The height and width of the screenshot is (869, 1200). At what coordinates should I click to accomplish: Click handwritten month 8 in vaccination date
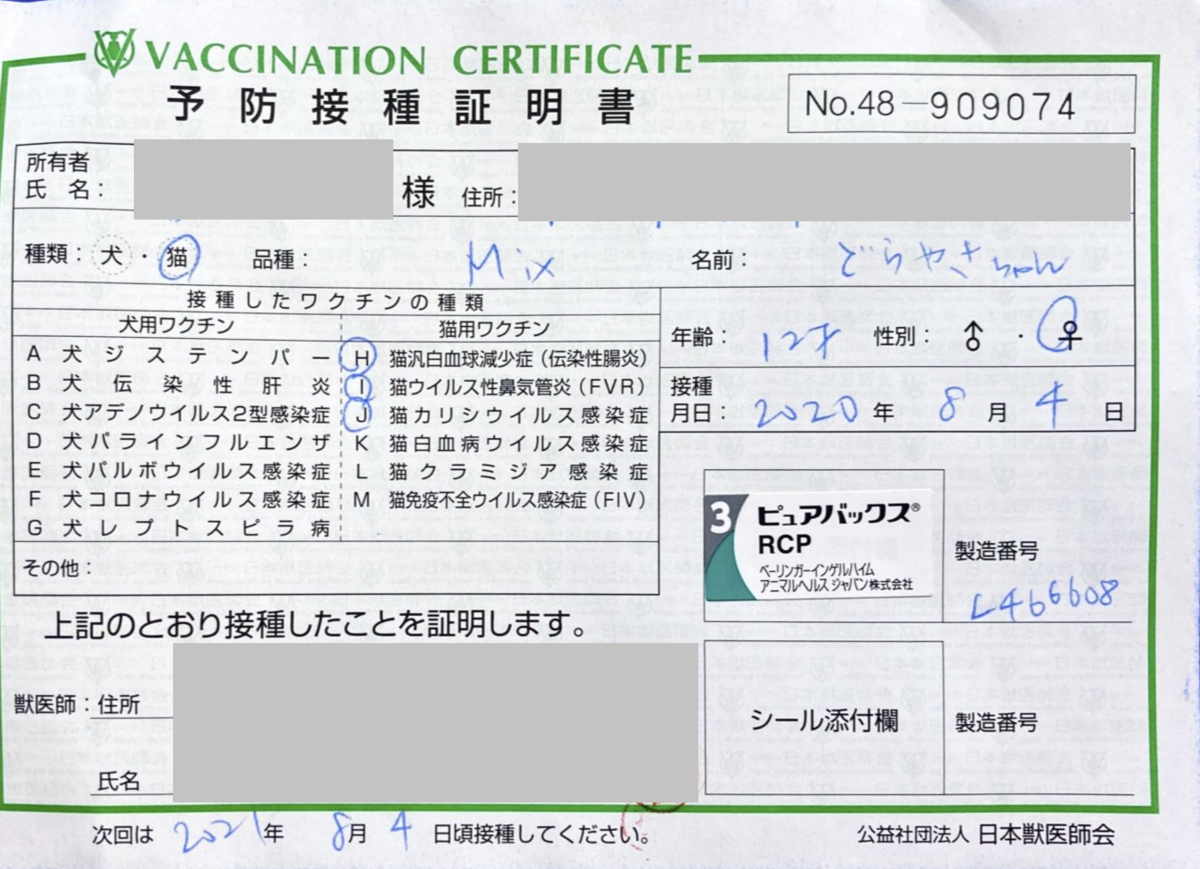pyautogui.click(x=949, y=409)
